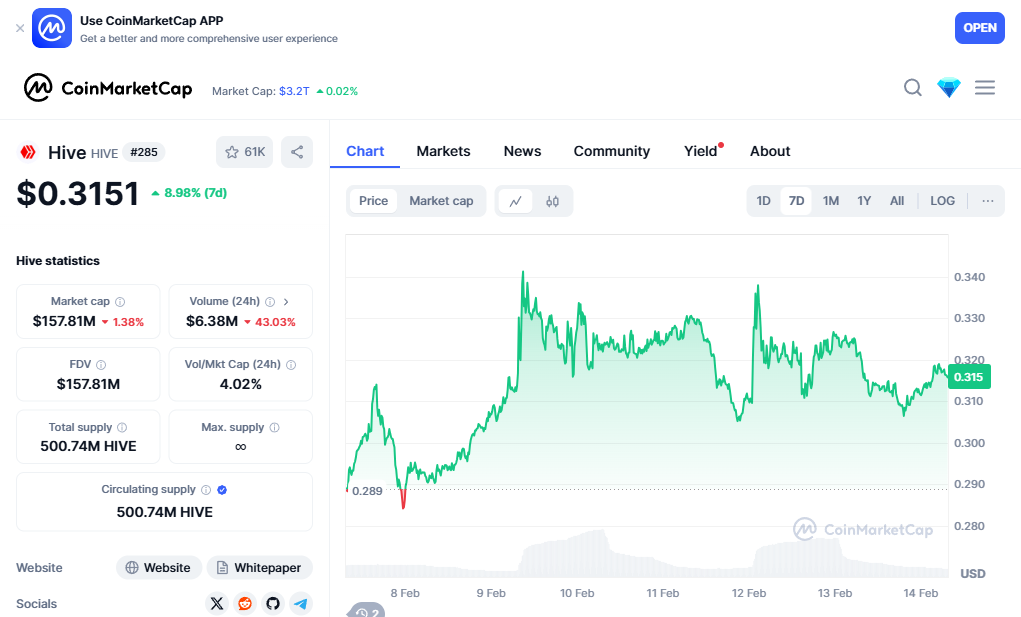Click the $6.38M volume value
This screenshot has width=1021, height=617.
[x=212, y=321]
